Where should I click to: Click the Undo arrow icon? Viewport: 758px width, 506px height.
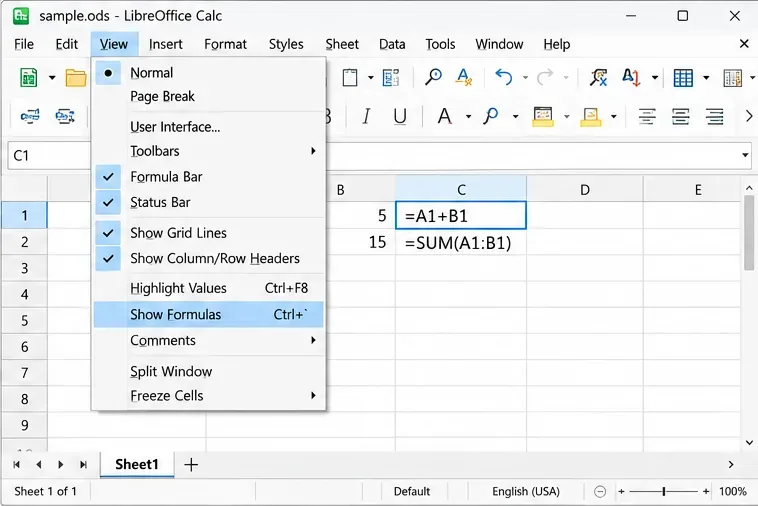tap(504, 77)
